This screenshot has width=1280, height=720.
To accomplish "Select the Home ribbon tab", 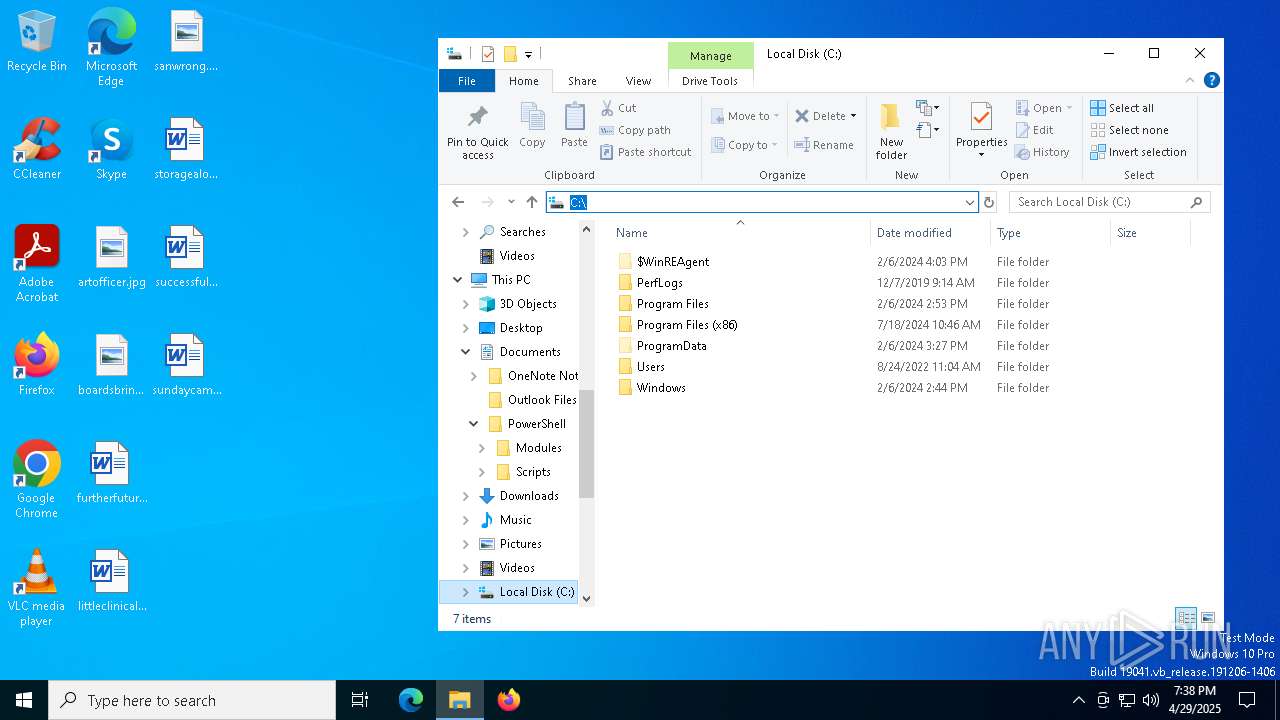I will [524, 81].
